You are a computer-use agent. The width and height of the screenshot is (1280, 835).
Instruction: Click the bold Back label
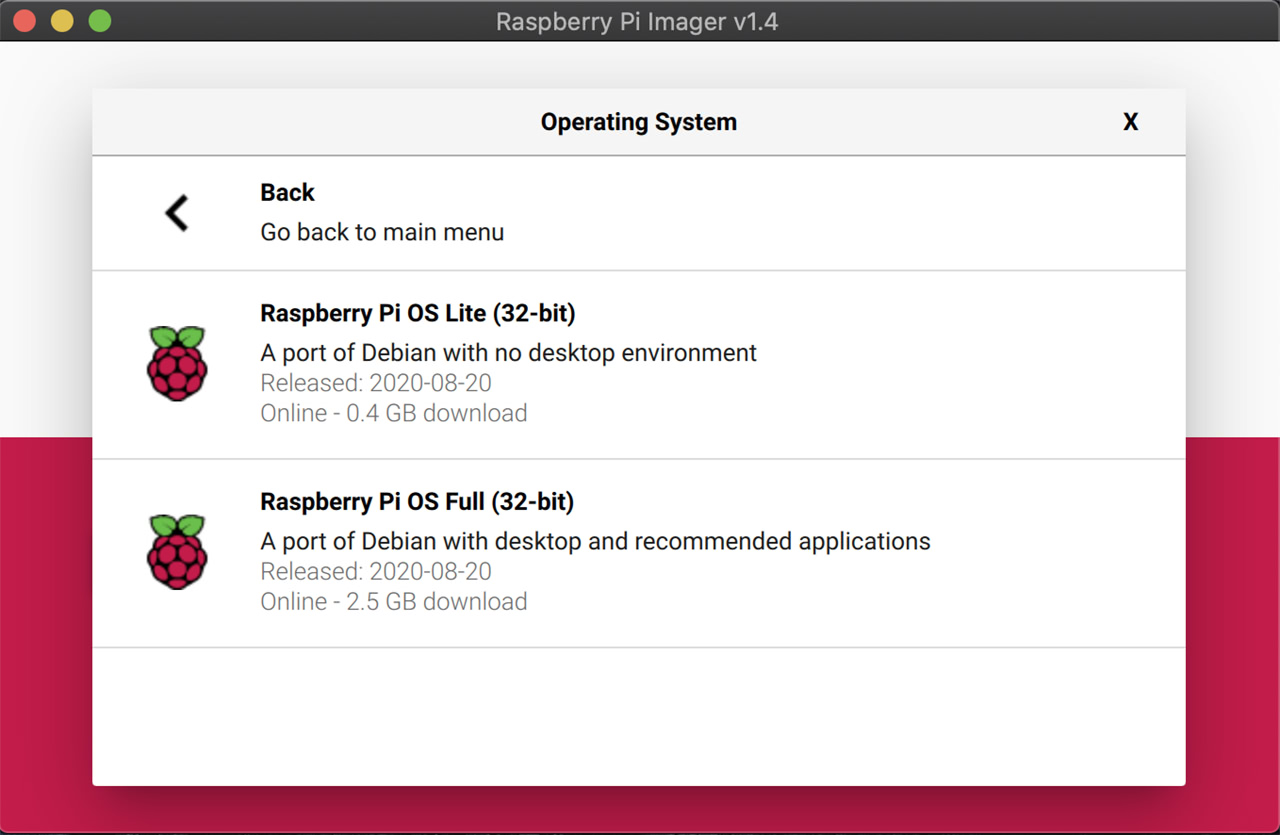click(287, 192)
